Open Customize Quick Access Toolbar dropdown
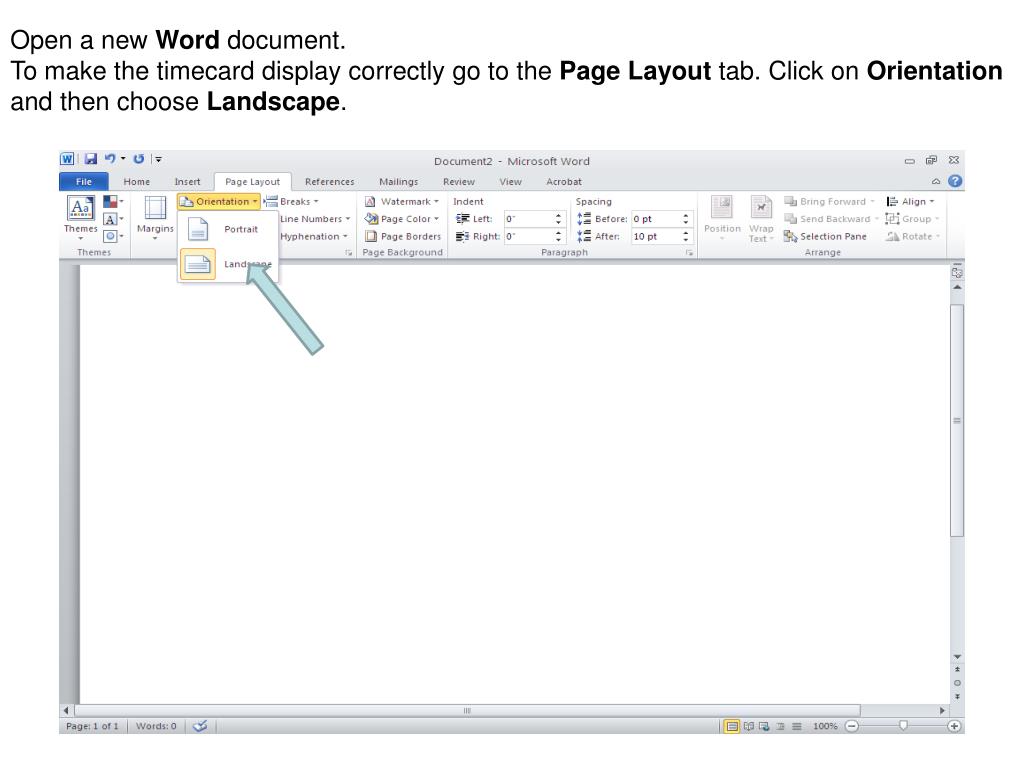The image size is (1024, 768). 157,159
